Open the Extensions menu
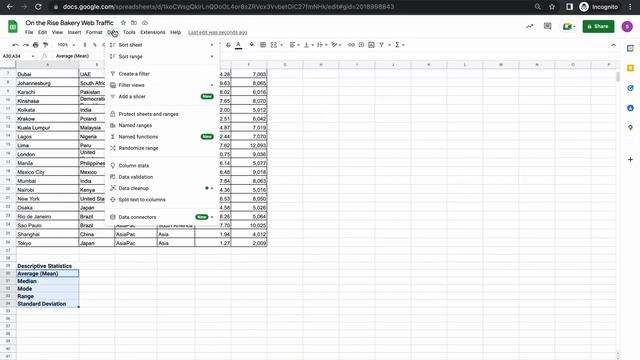The image size is (640, 360). click(153, 32)
